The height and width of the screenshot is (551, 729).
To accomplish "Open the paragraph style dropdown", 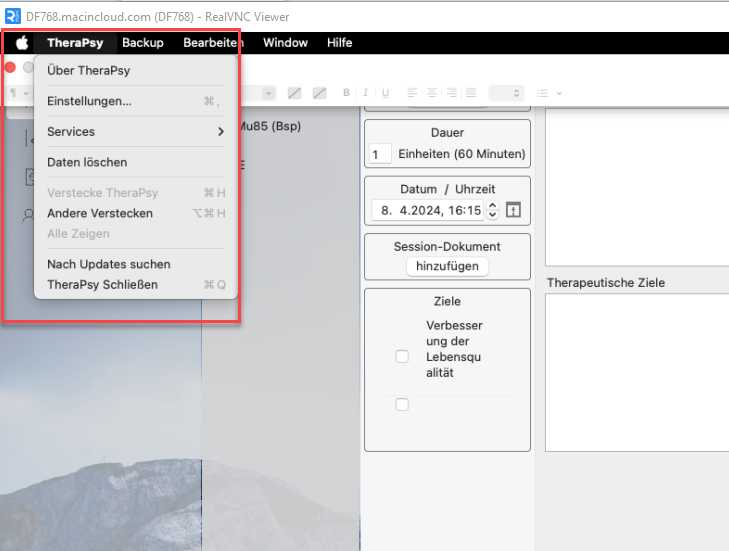I will click(x=20, y=93).
